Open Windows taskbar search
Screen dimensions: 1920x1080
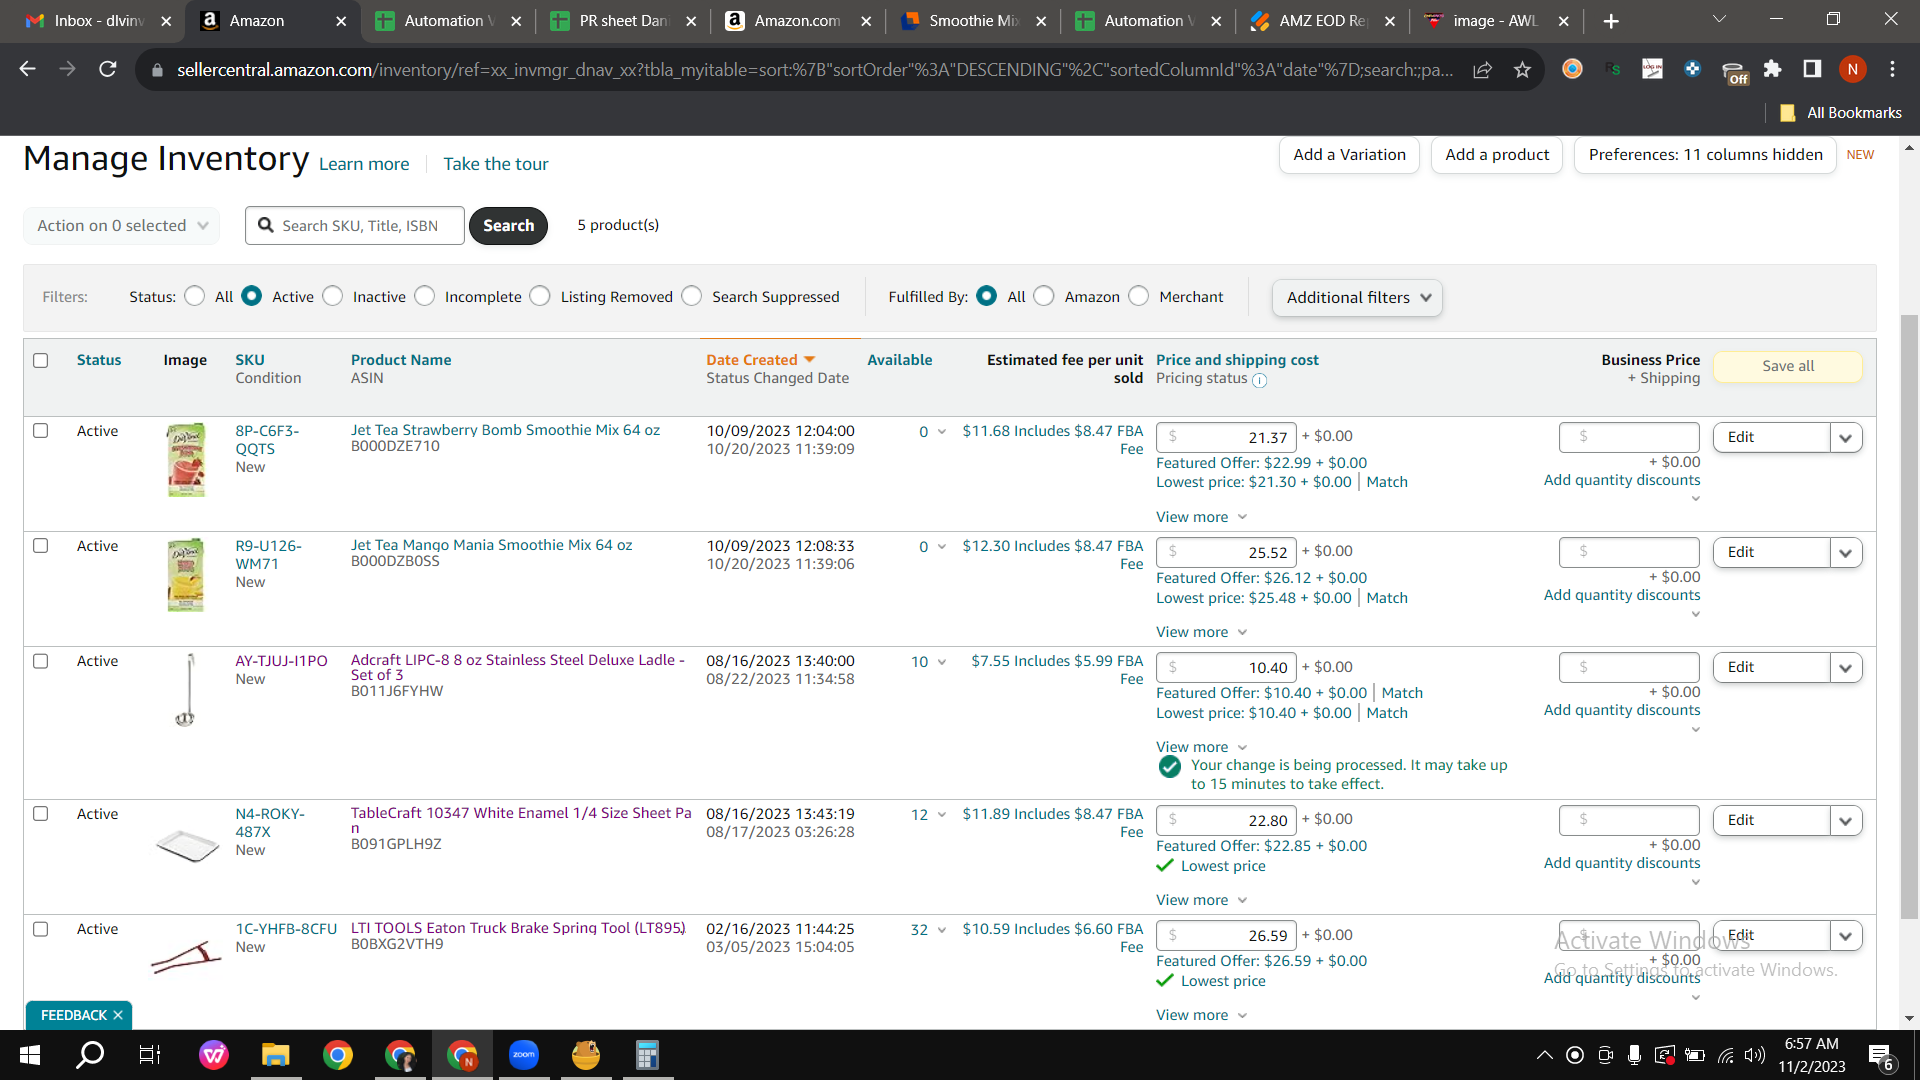90,1055
